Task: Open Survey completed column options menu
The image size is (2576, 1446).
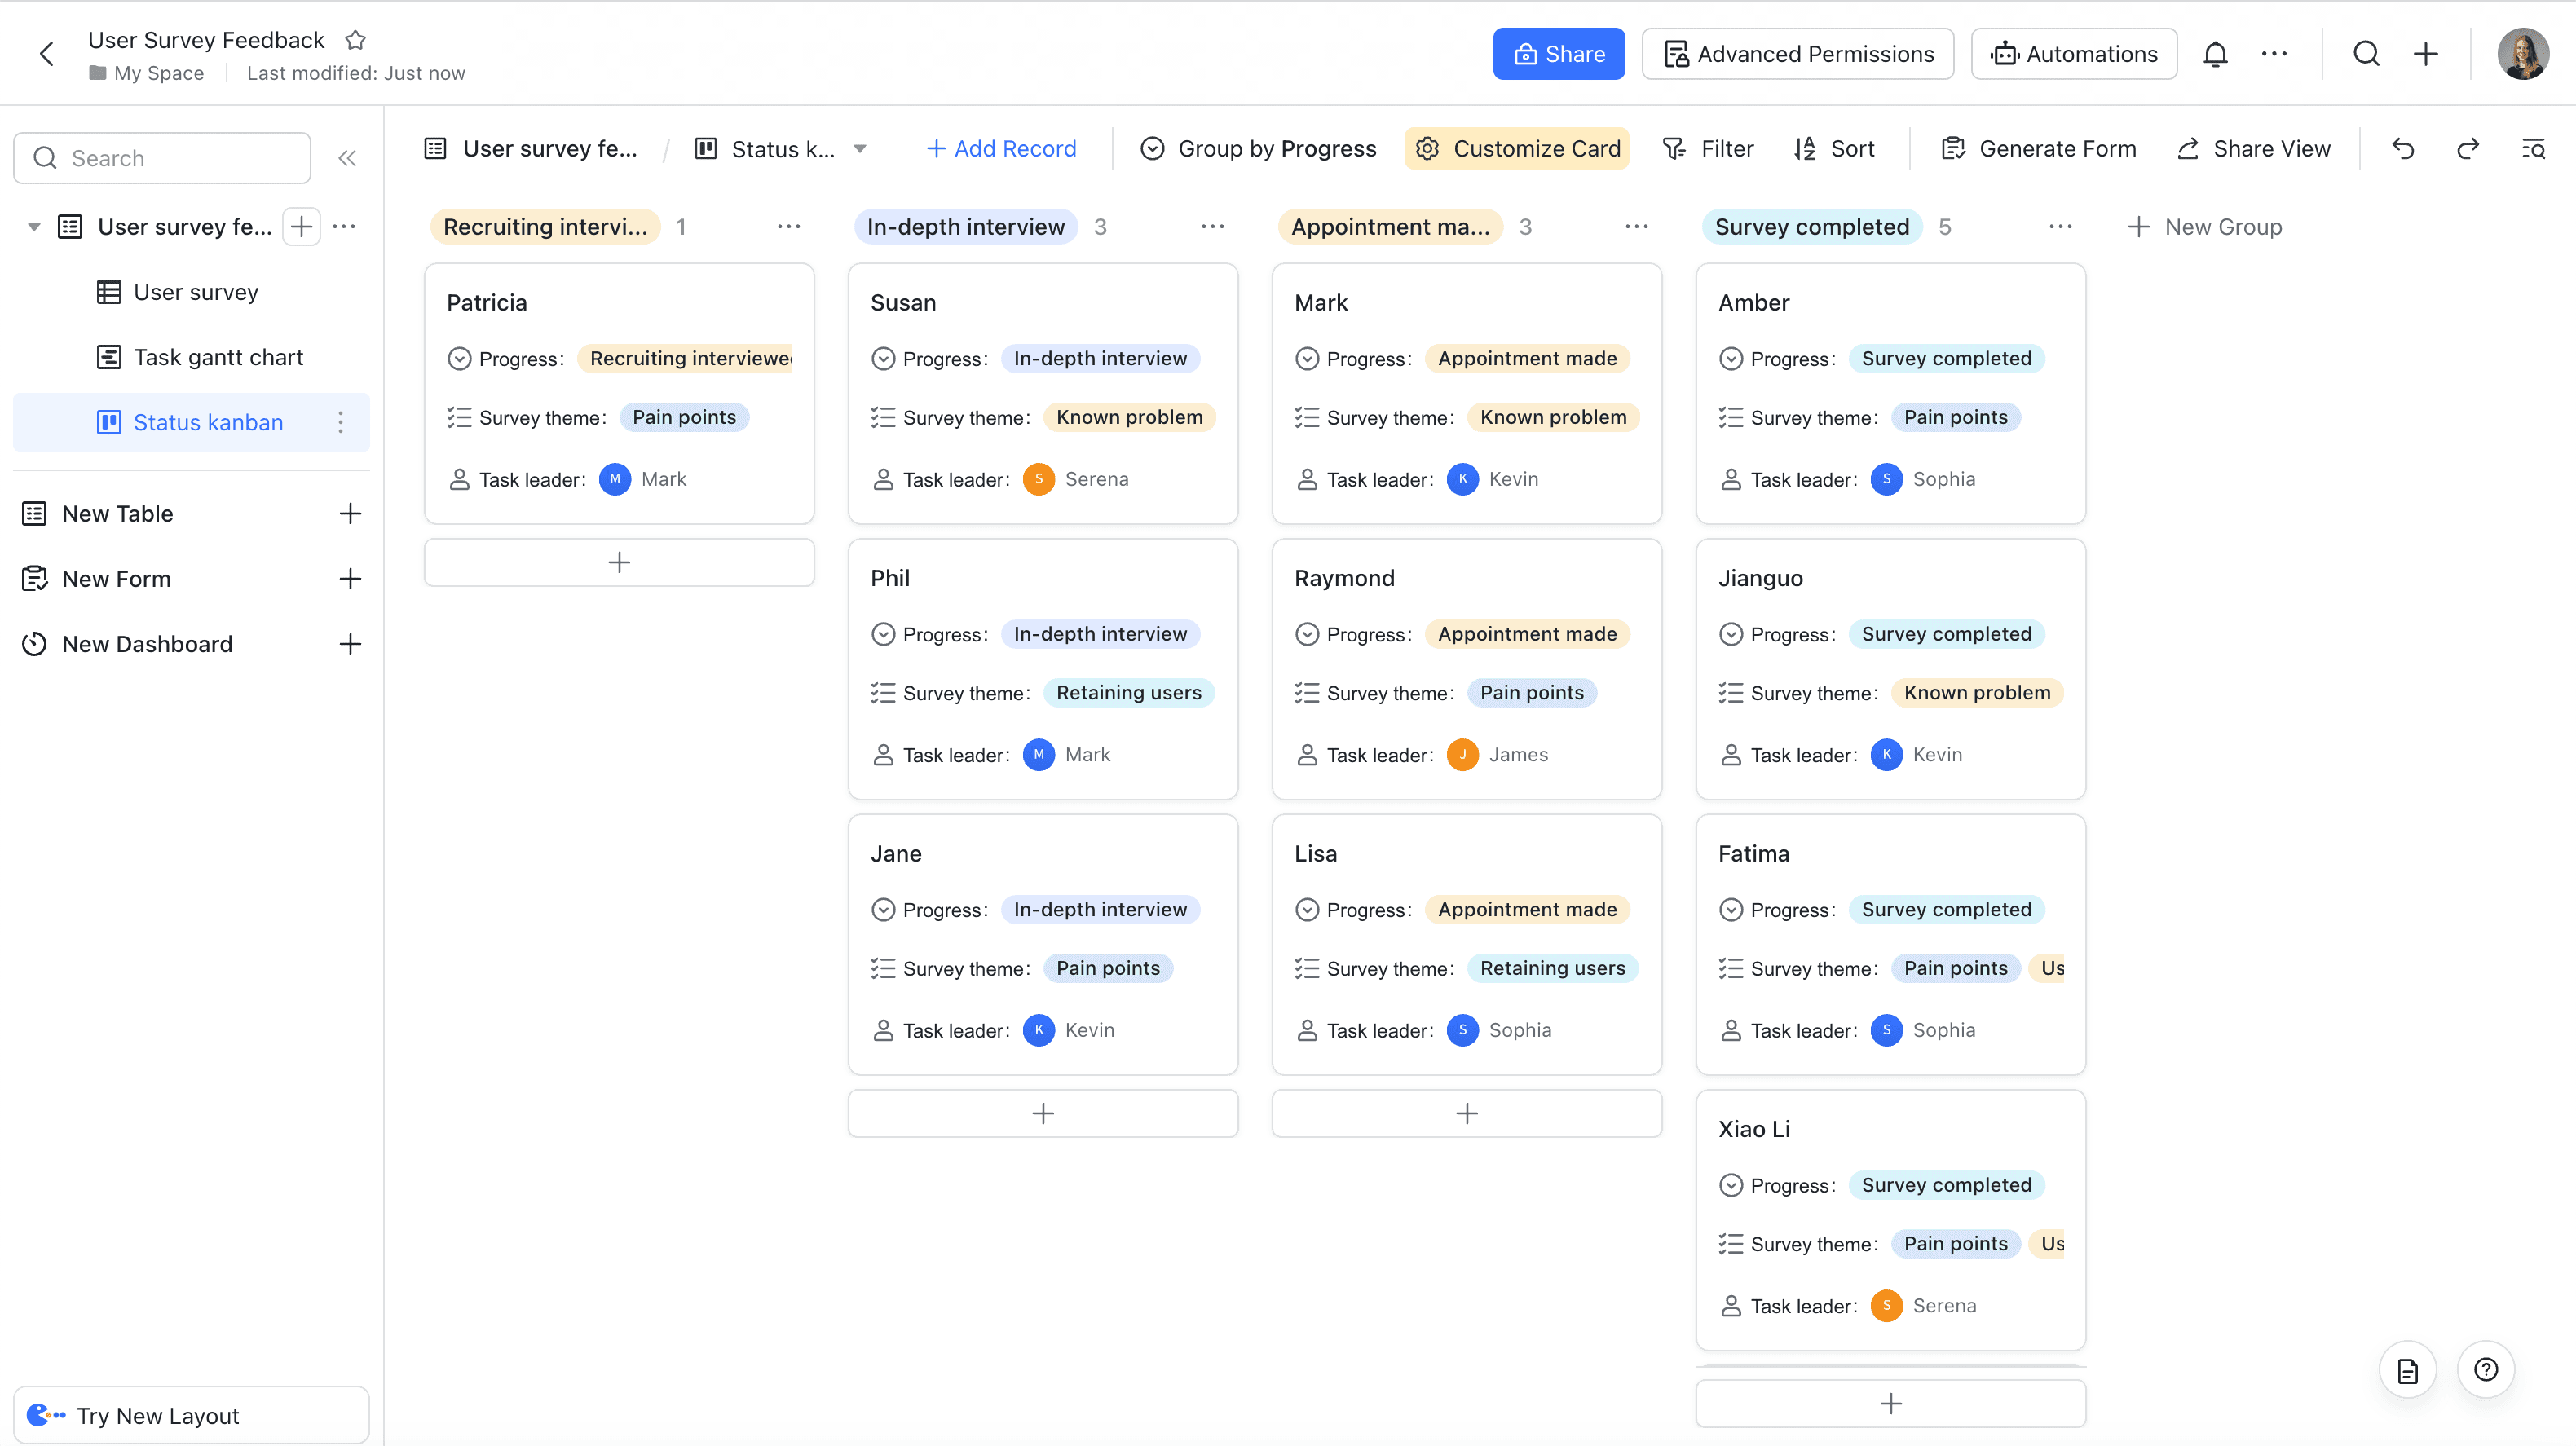Action: pos(2060,227)
